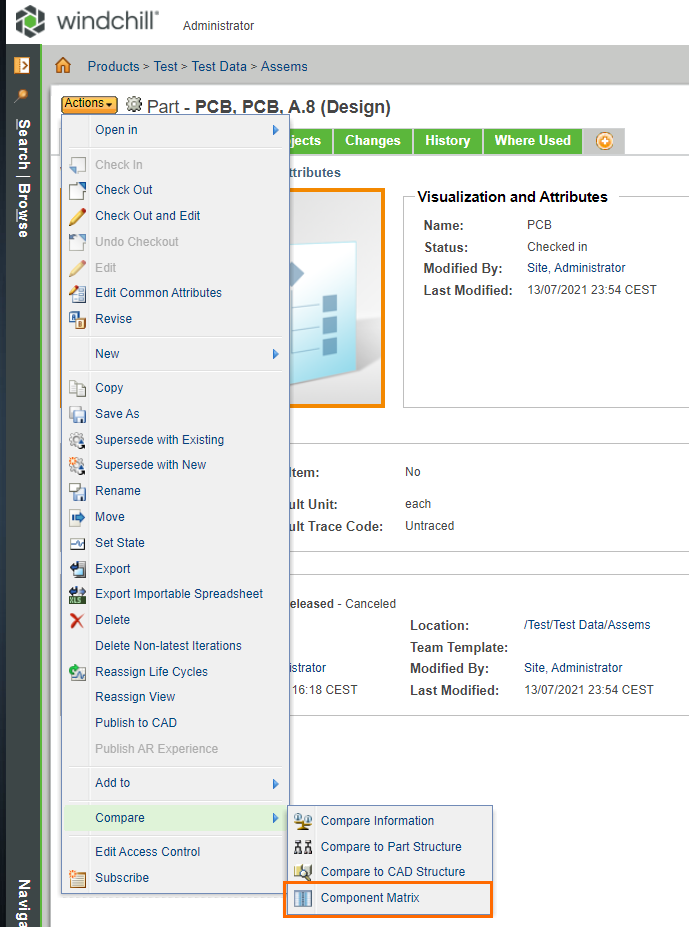Viewport: 689px width, 927px height.
Task: Click the pencil icon for Check Out and Edit
Action: pos(77,216)
